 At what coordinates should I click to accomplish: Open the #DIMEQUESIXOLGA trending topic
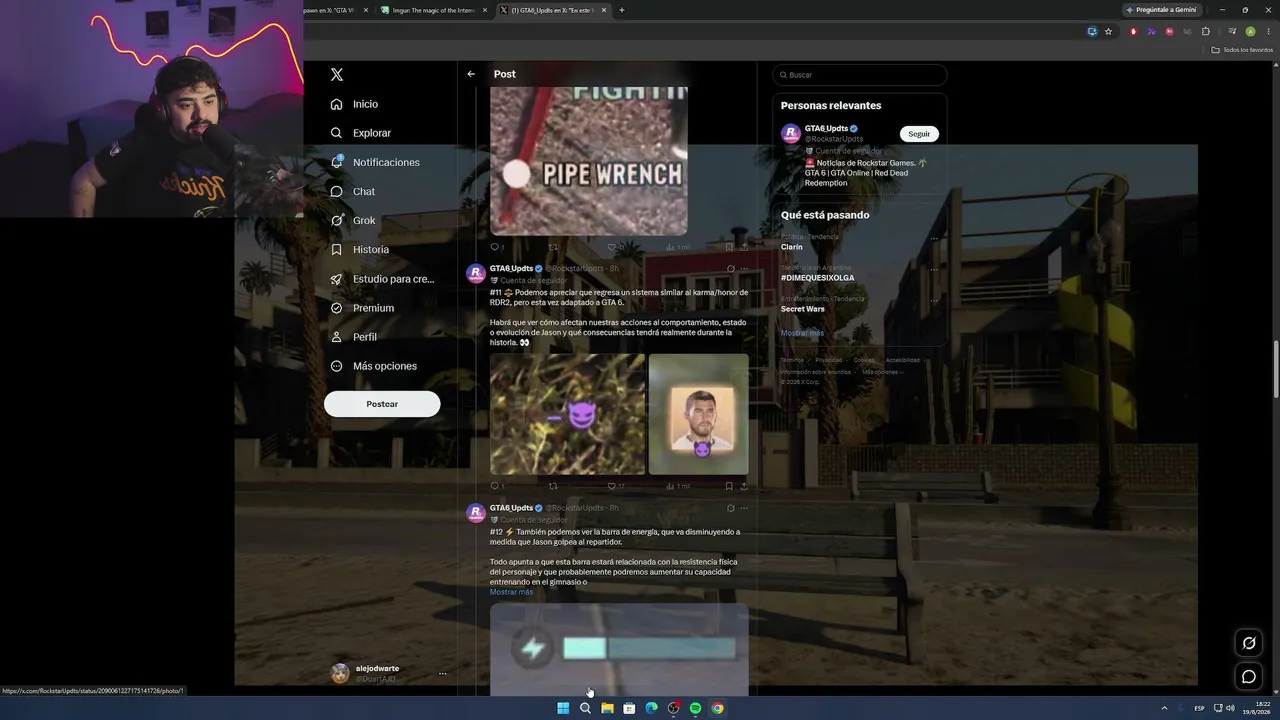point(817,278)
